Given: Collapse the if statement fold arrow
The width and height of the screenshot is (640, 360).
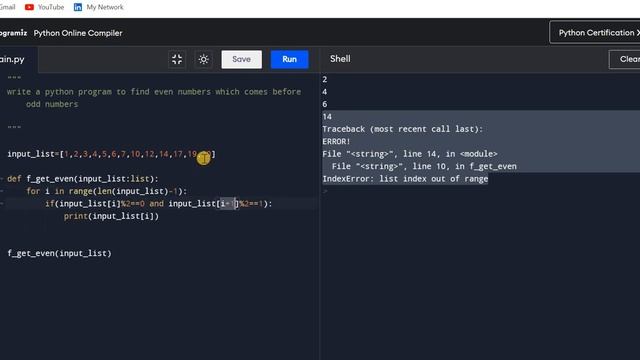Looking at the screenshot, I should (x=2, y=204).
